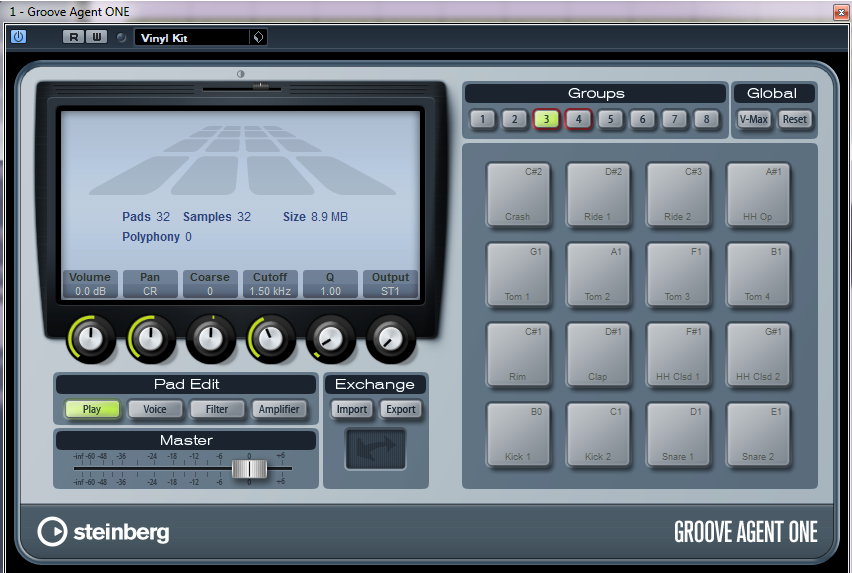Click the Coarse 0 value field
The image size is (852, 573).
[210, 291]
